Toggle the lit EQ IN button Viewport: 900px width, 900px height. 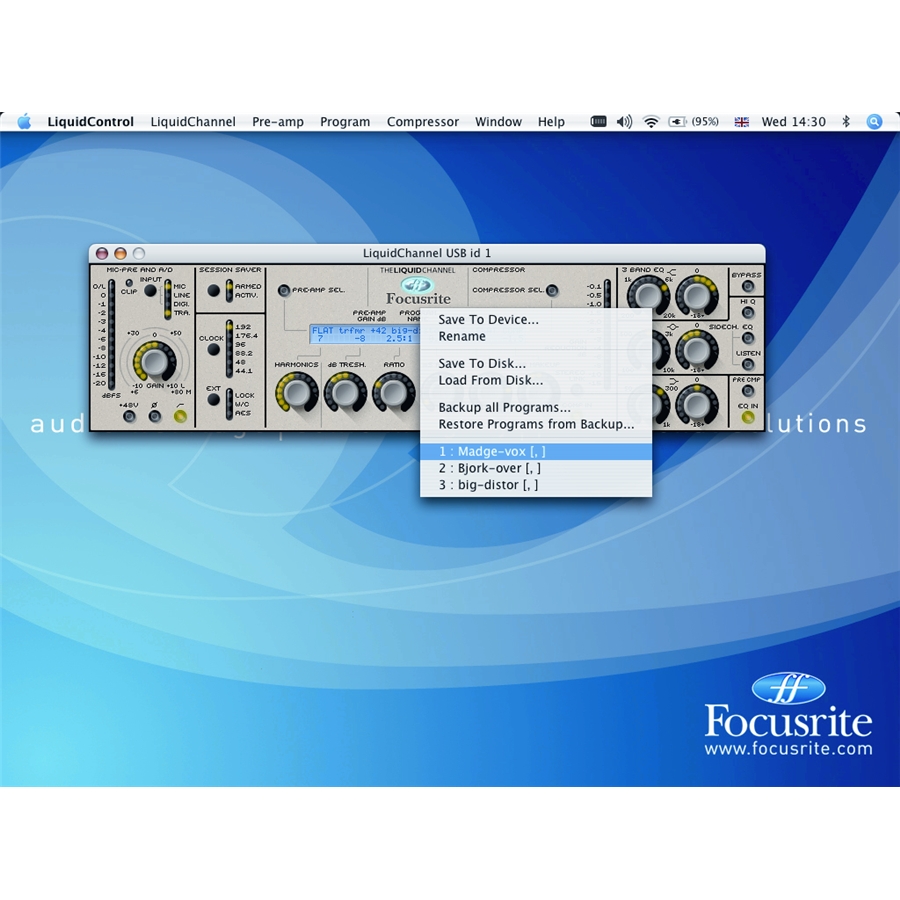pos(747,417)
